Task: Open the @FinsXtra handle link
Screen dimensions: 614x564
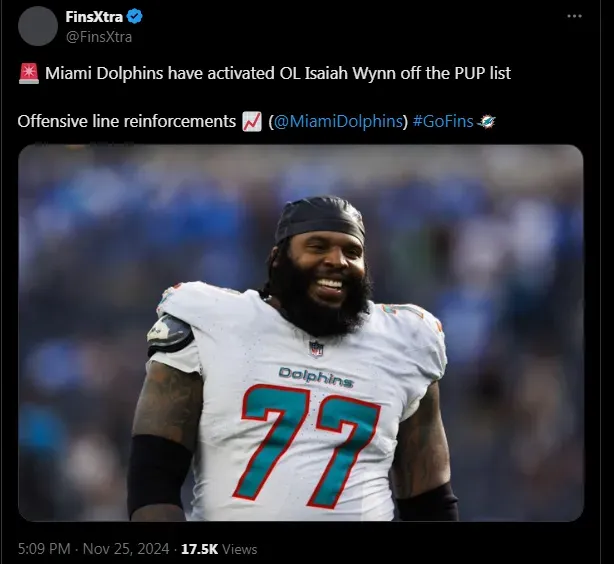Action: click(x=99, y=37)
